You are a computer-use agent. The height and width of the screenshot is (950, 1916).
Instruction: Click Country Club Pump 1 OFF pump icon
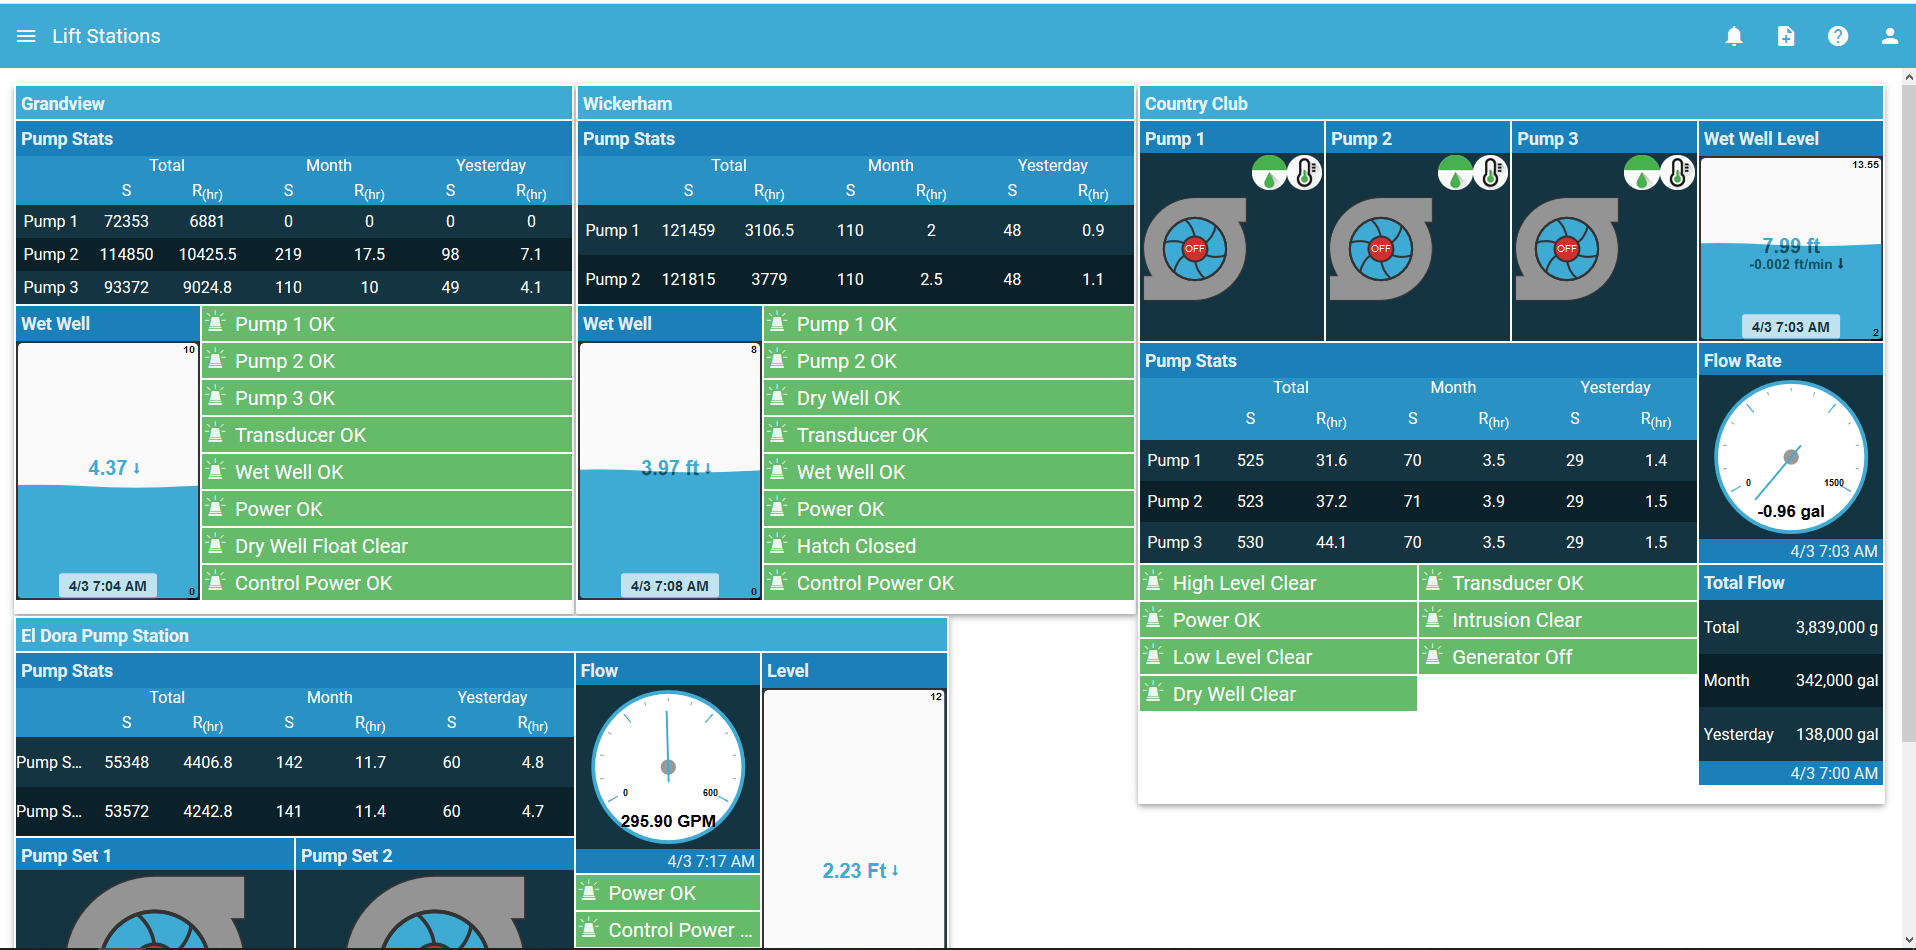(x=1195, y=249)
